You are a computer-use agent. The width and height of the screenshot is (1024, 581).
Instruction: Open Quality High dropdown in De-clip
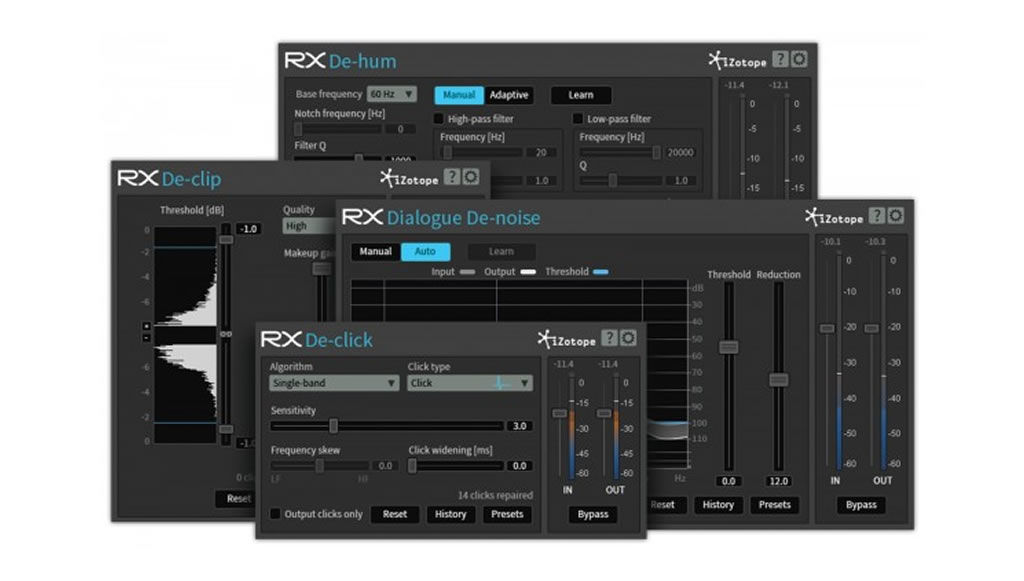pos(310,226)
